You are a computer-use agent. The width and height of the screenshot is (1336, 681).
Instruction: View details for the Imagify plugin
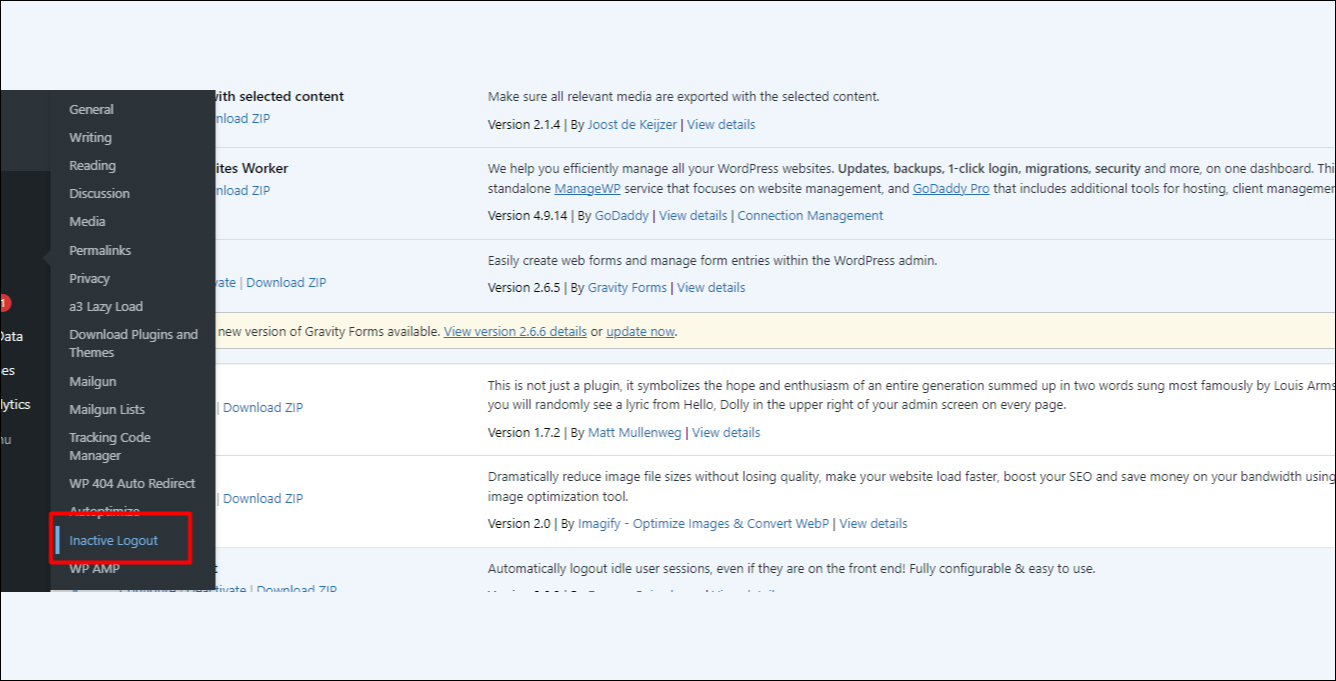873,523
